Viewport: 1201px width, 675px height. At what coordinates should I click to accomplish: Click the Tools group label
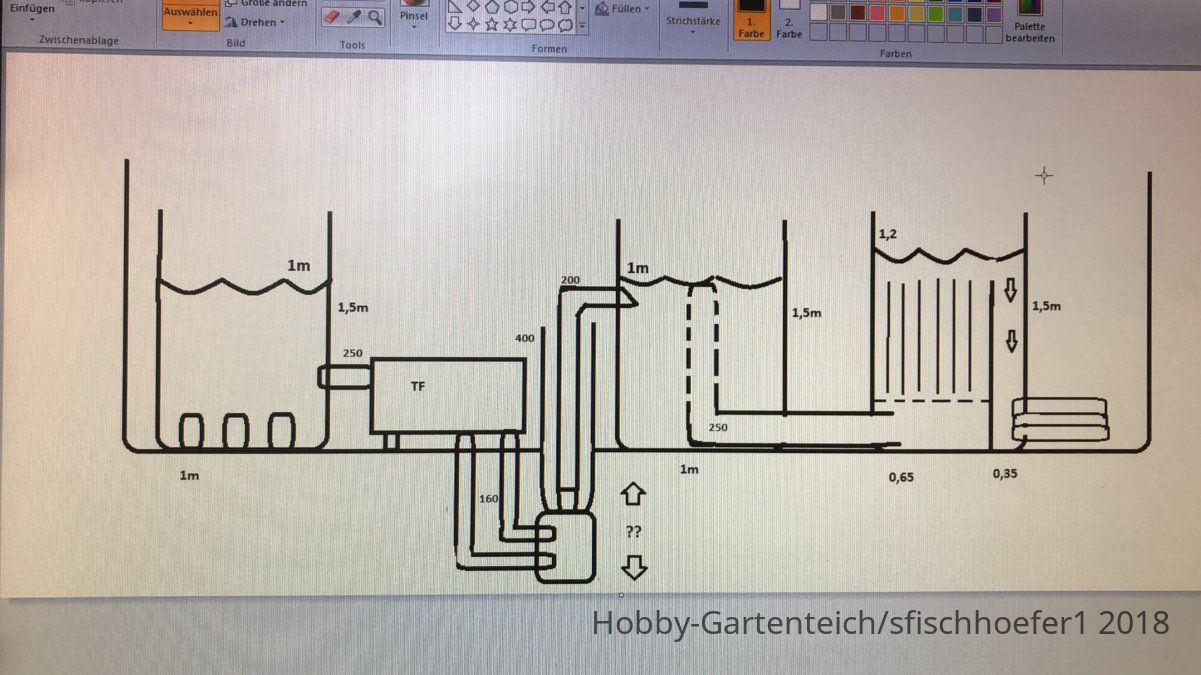(x=352, y=45)
